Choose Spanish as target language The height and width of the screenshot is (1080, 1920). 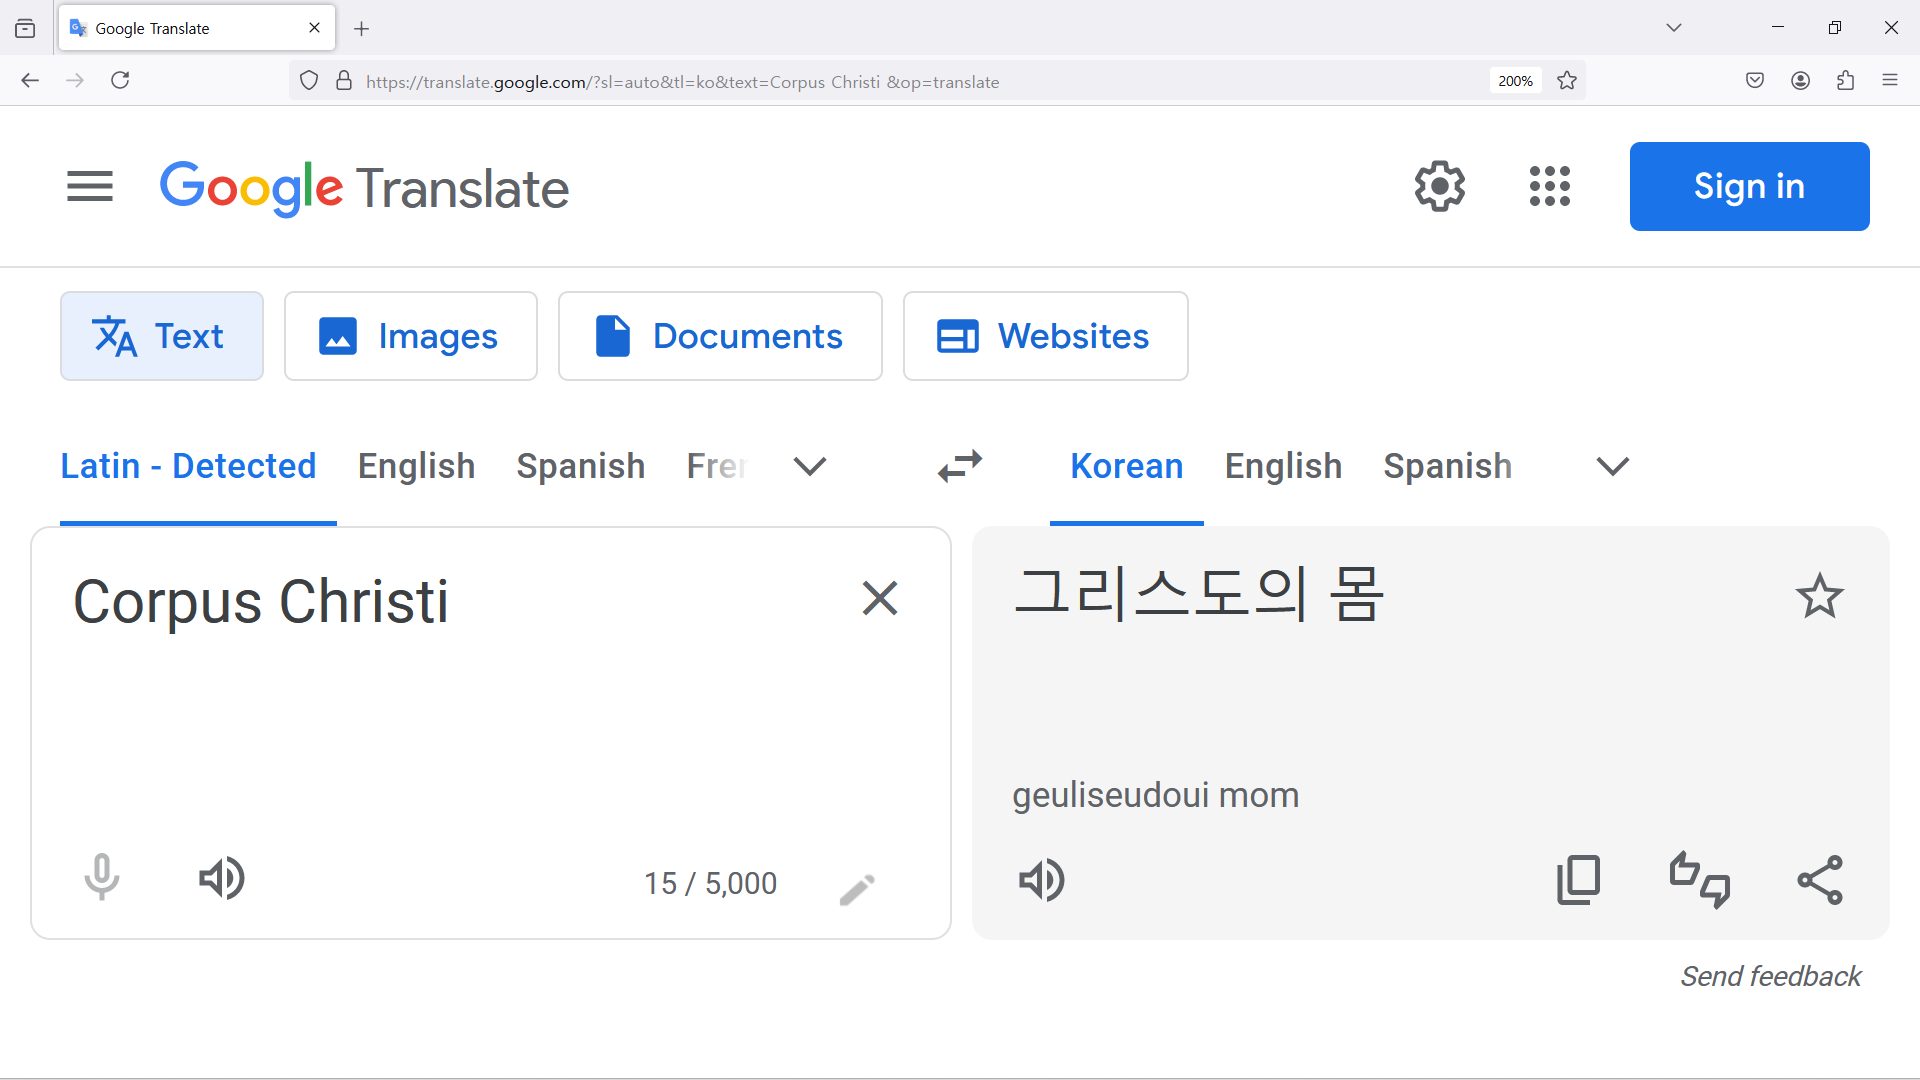coord(1447,466)
